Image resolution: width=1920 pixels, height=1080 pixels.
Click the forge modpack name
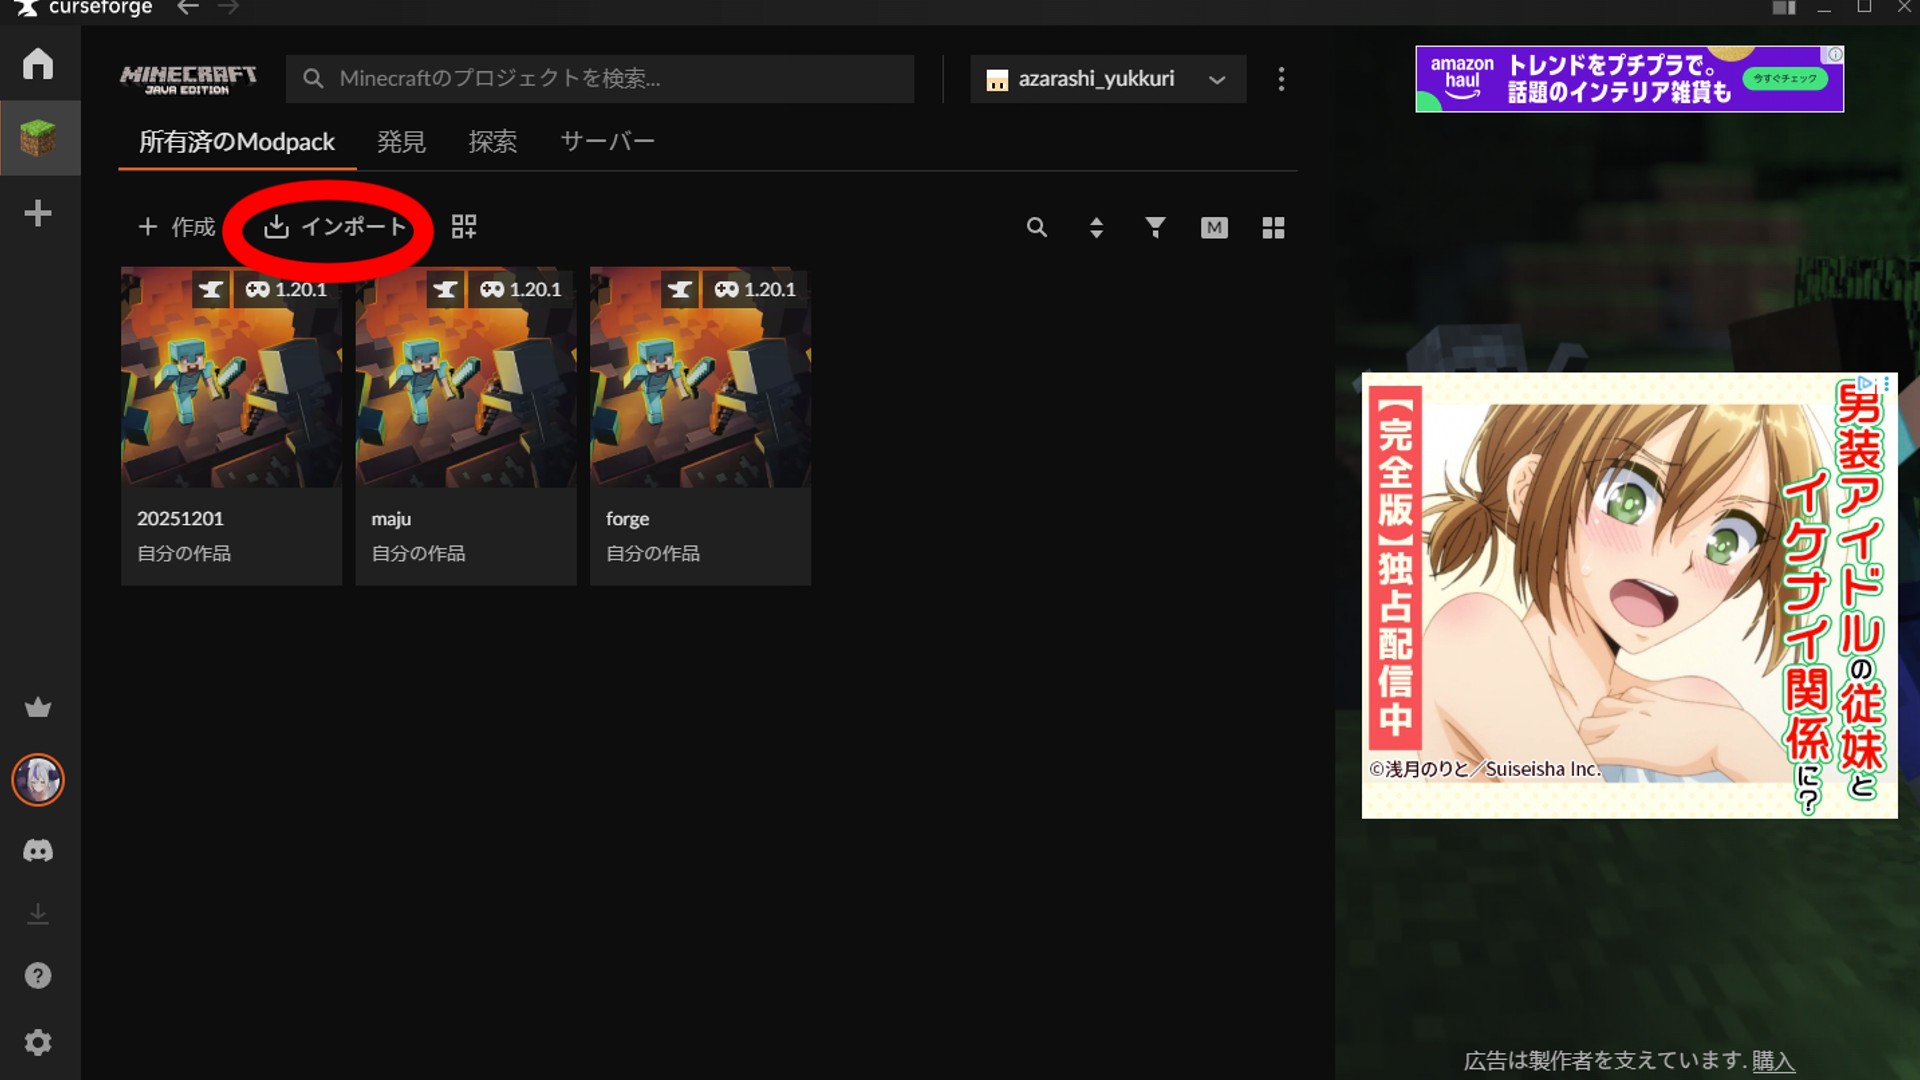(x=627, y=519)
